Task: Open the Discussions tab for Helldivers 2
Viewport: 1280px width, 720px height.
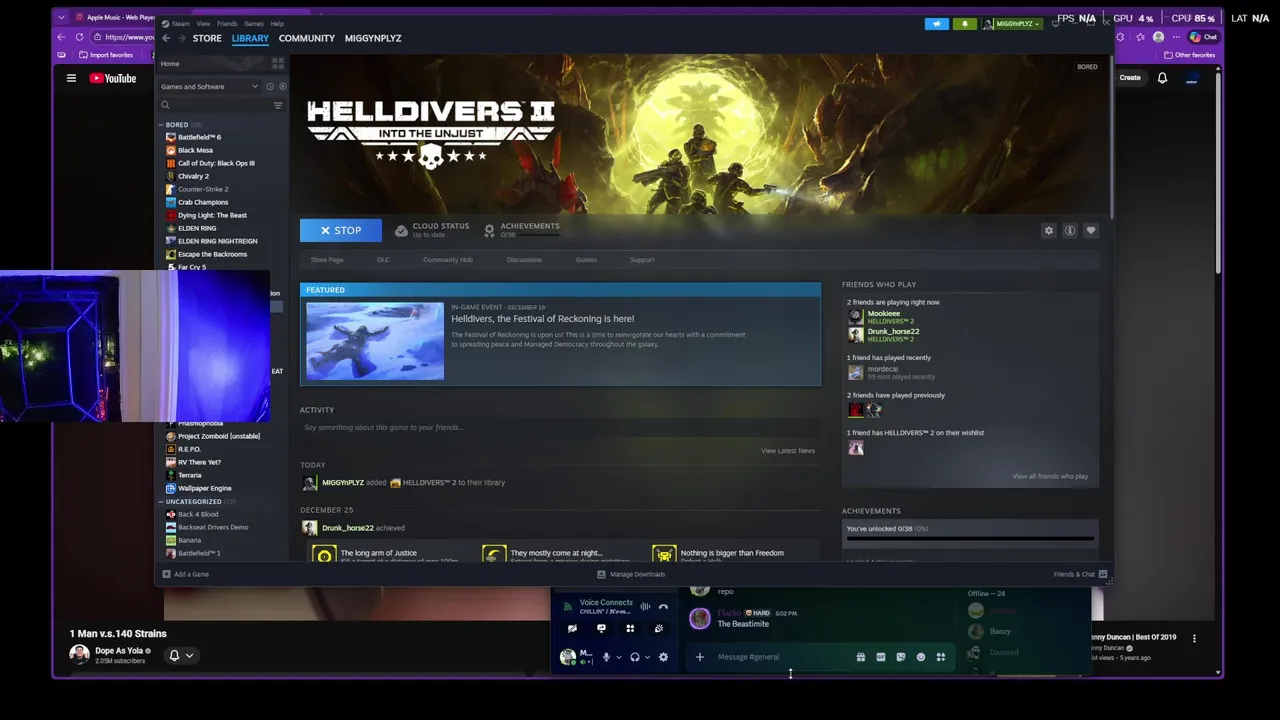Action: pos(524,260)
